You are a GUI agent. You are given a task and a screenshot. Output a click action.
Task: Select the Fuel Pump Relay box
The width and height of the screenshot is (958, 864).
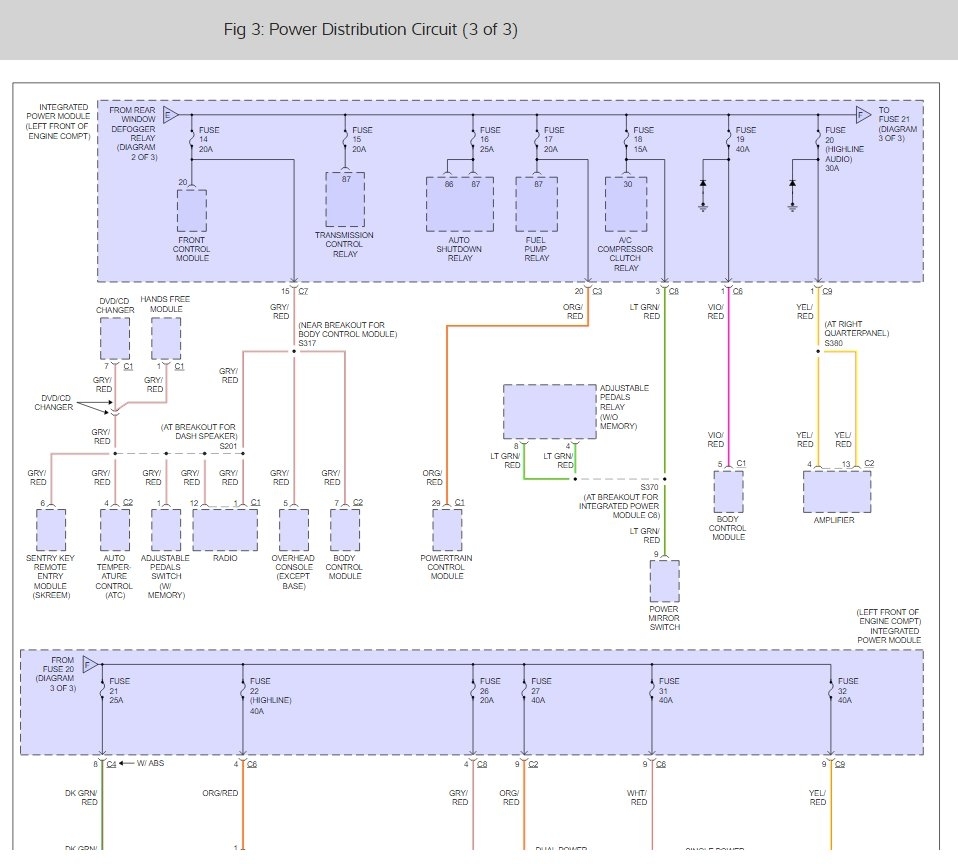pyautogui.click(x=537, y=204)
